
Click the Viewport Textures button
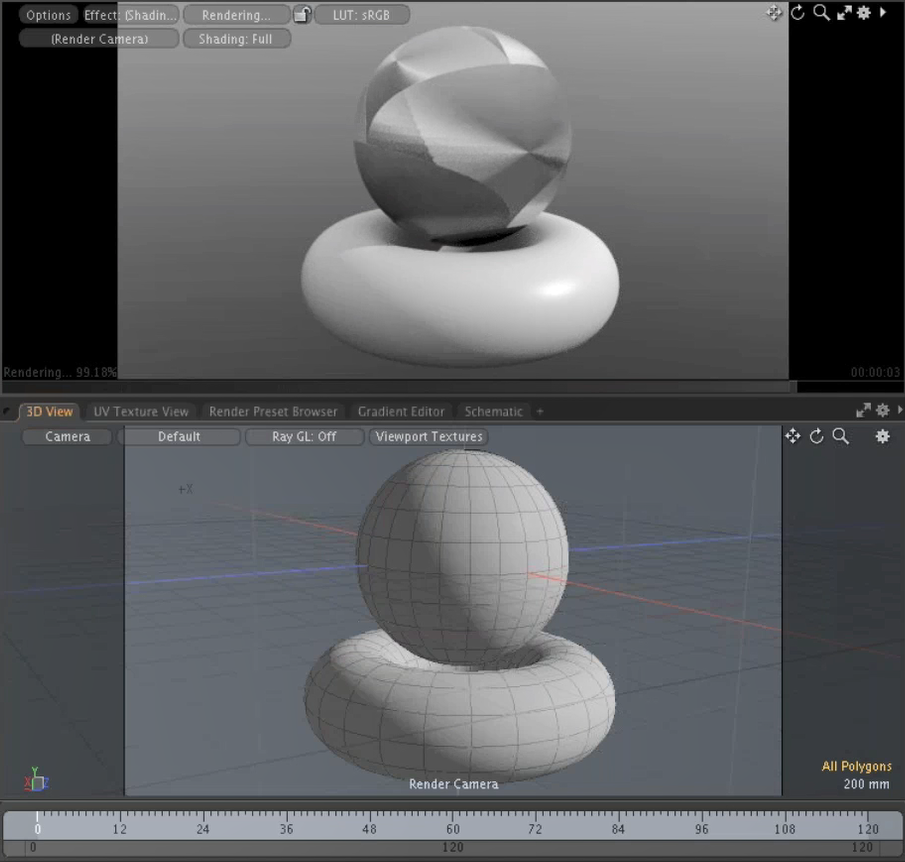pyautogui.click(x=428, y=437)
